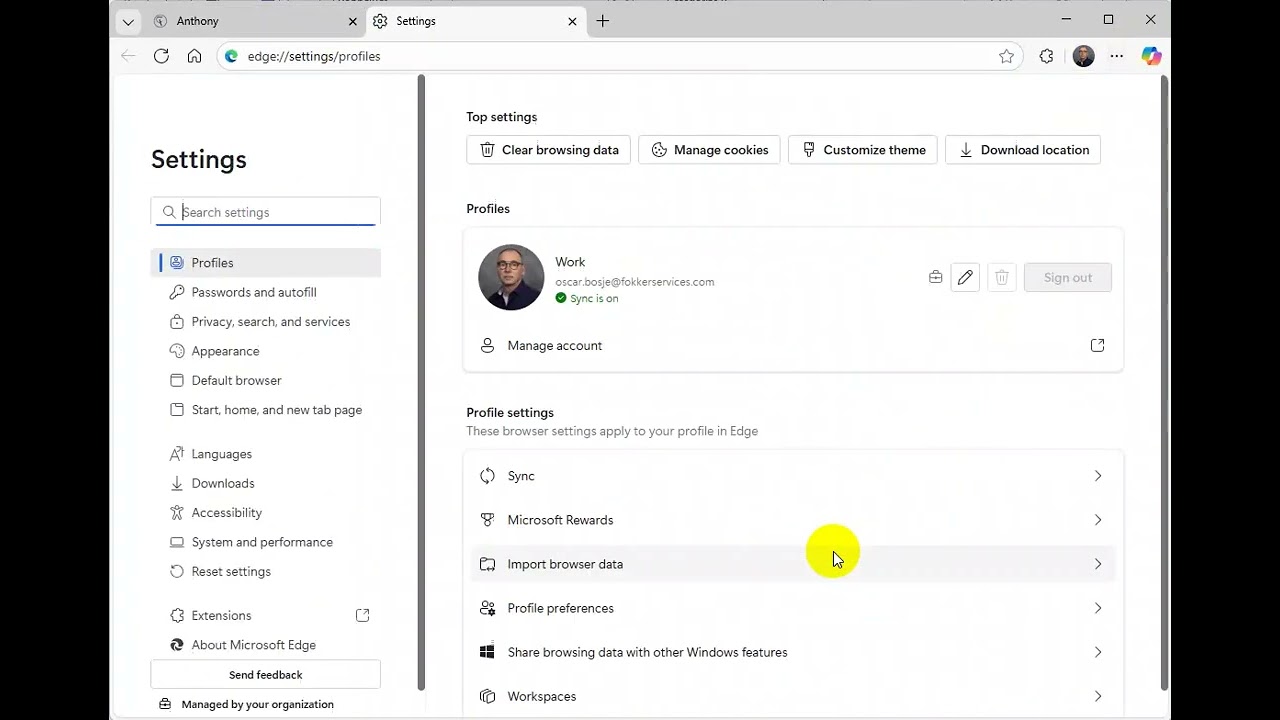Open the tab search dropdown arrow
The width and height of the screenshot is (1280, 720).
click(128, 21)
